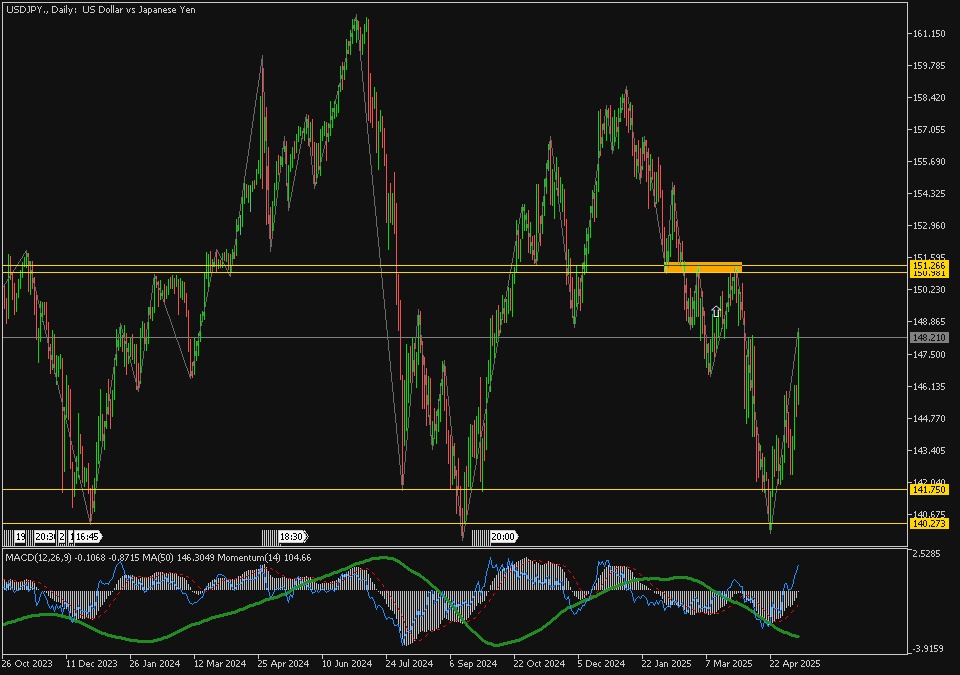Click the 12 Mar 2024 date label
Screen dimensions: 960x675
click(x=220, y=663)
